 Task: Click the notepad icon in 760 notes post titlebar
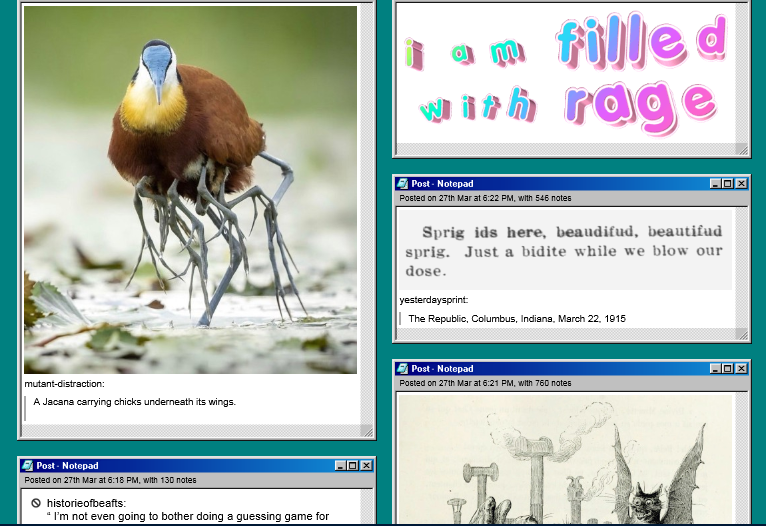[x=403, y=369]
